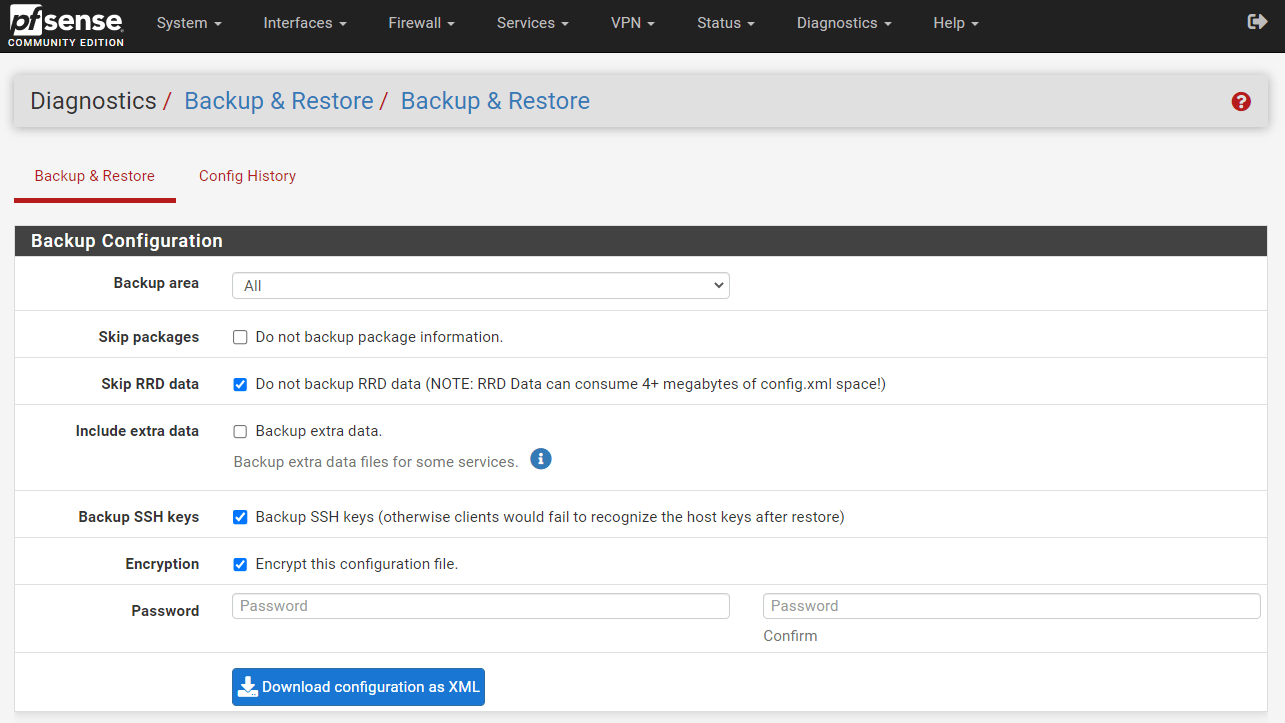Click the Diagnostics breadcrumb text

[93, 101]
